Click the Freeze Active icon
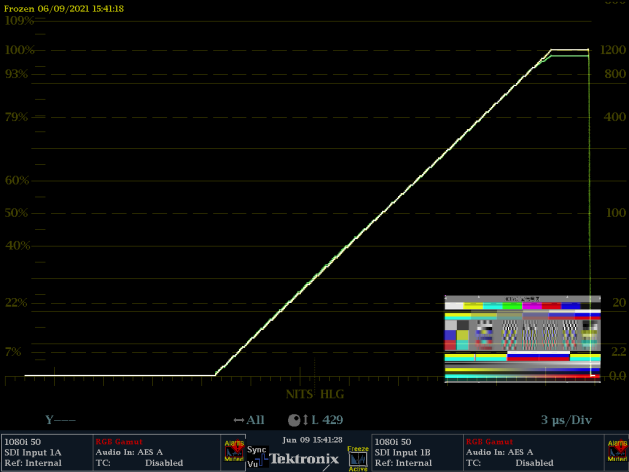629x472 pixels. pyautogui.click(x=357, y=458)
